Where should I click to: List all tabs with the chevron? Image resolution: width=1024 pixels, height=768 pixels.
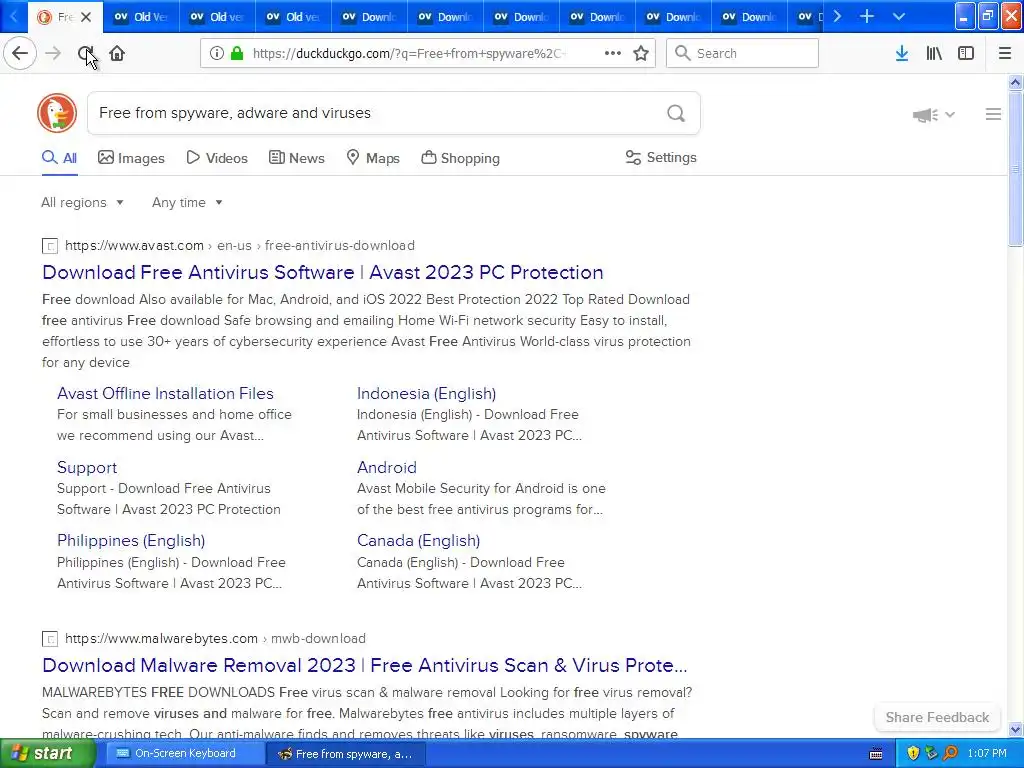pos(899,16)
